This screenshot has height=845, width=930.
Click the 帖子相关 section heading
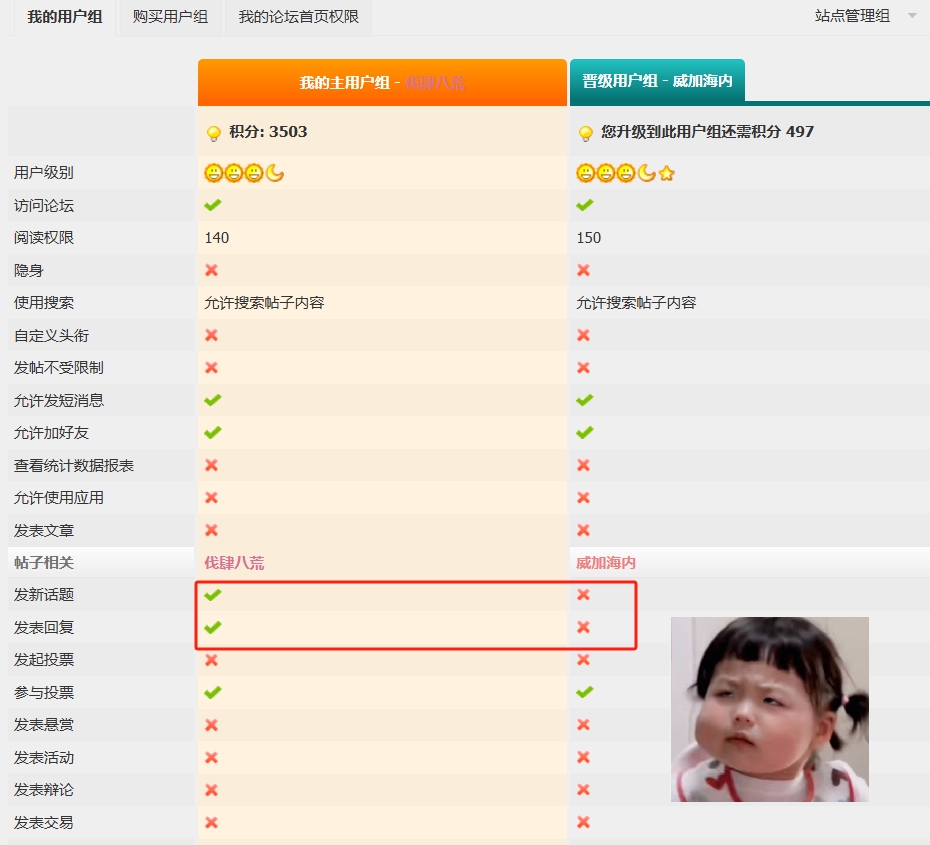point(44,563)
